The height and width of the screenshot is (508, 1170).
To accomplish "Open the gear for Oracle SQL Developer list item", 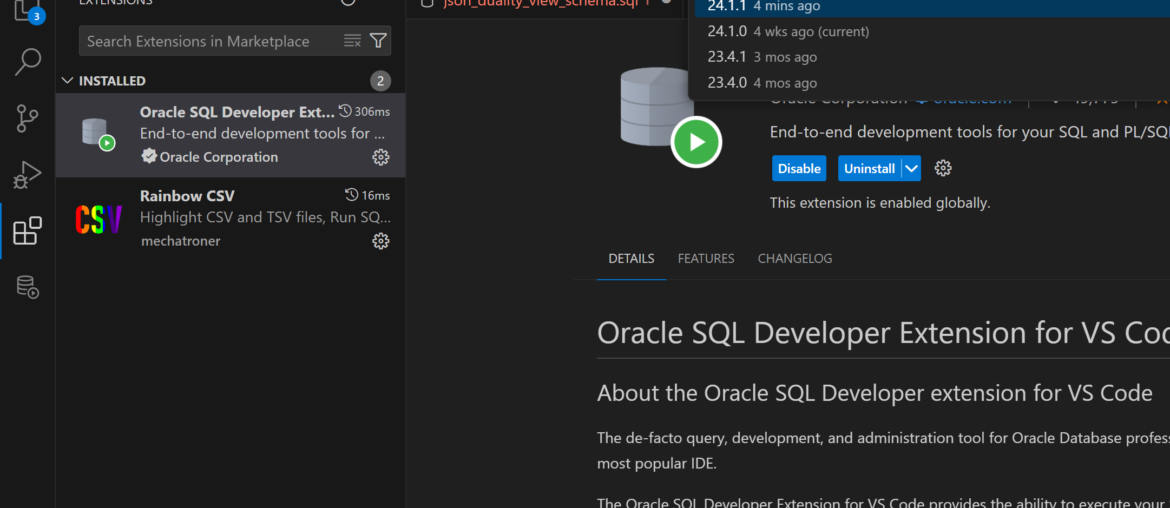I will pyautogui.click(x=381, y=157).
